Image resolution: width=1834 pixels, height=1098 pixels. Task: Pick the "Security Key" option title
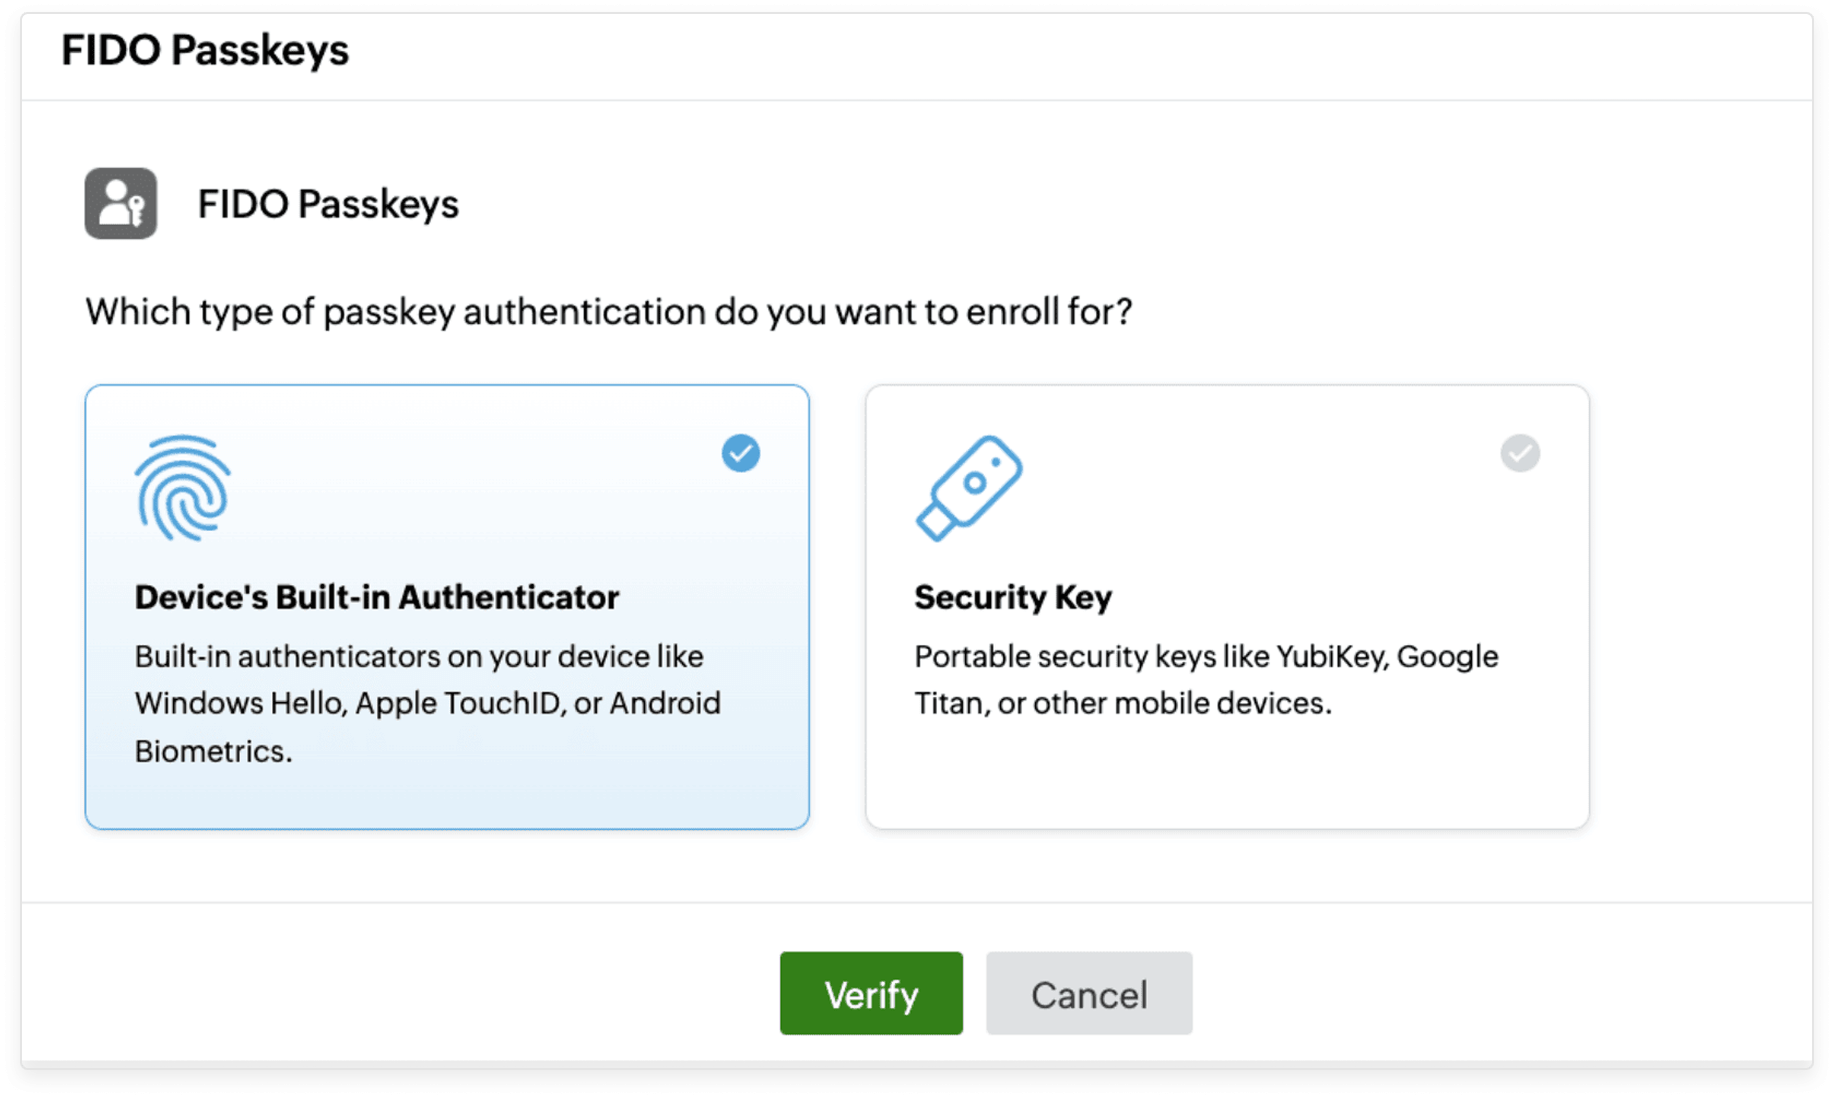1012,597
